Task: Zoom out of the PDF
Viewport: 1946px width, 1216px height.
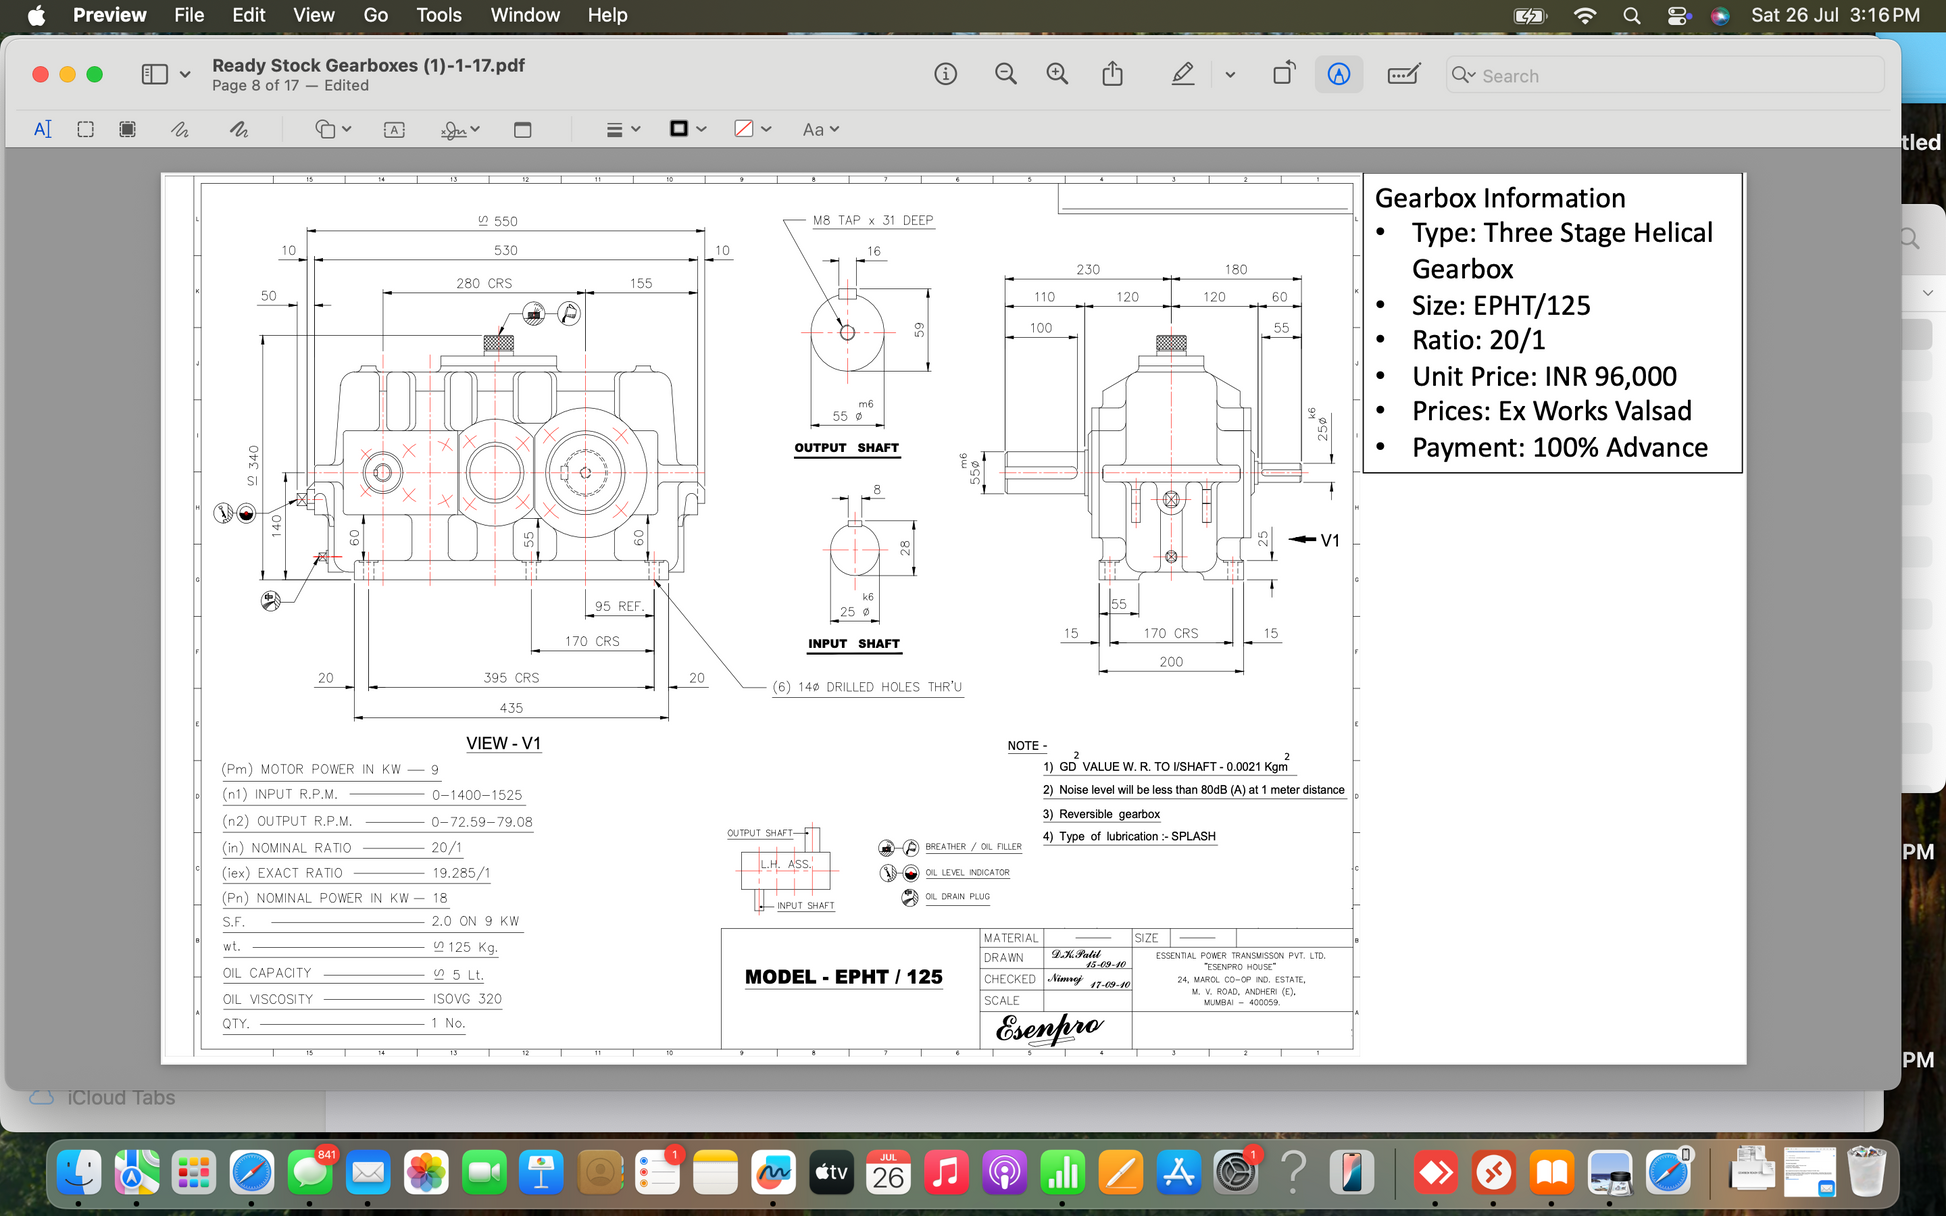Action: click(1006, 74)
